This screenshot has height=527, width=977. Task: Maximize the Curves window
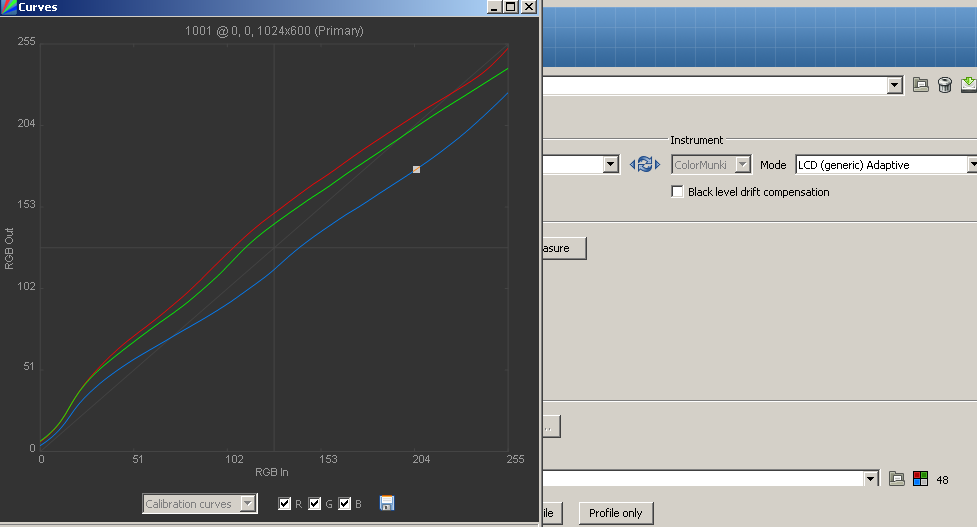click(510, 7)
